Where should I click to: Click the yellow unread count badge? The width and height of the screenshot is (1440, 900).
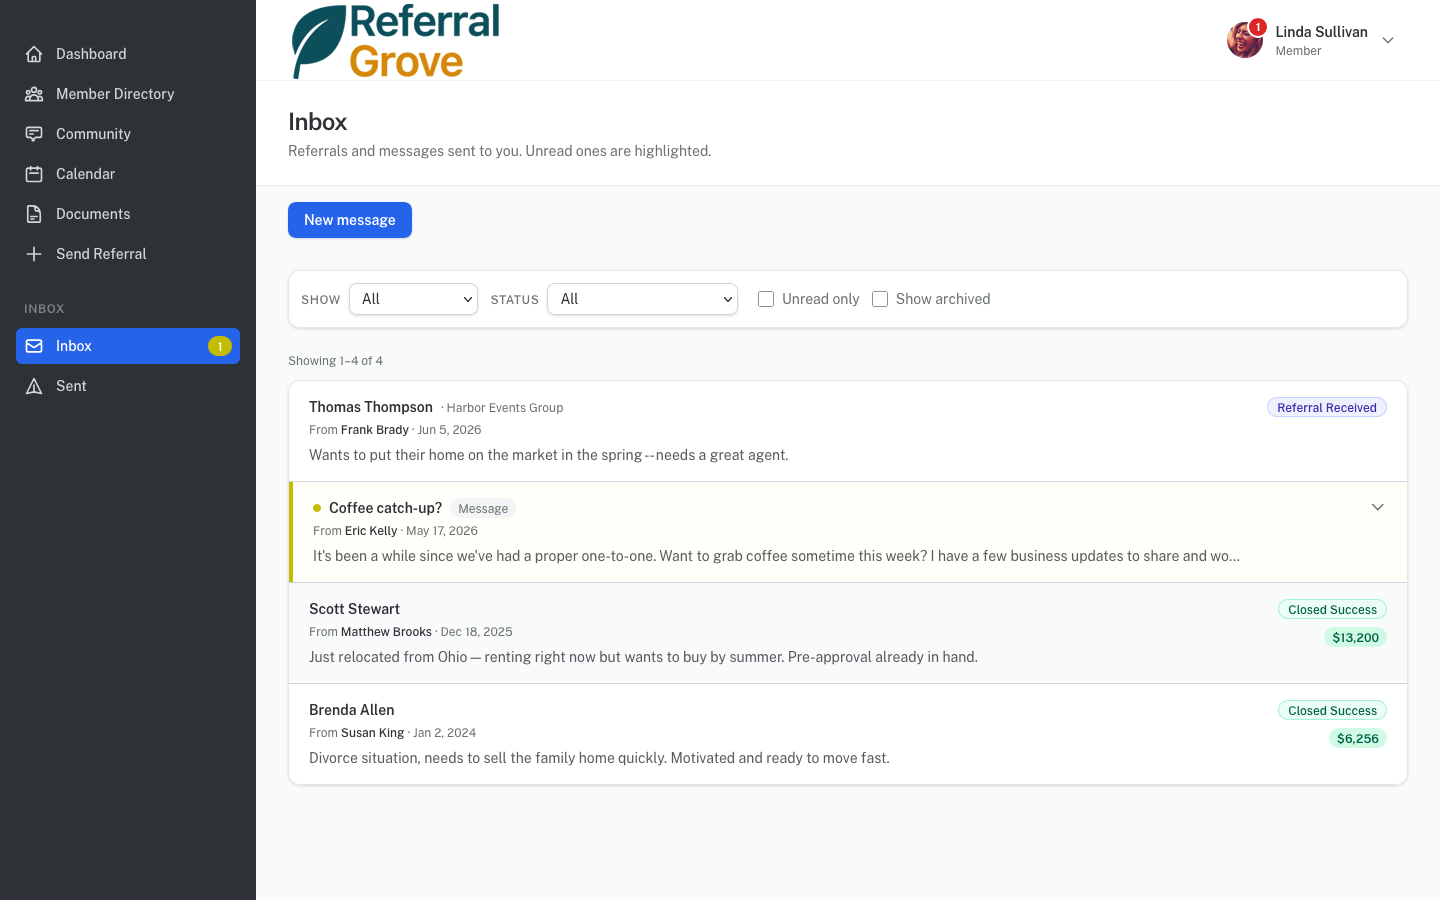[x=220, y=346]
